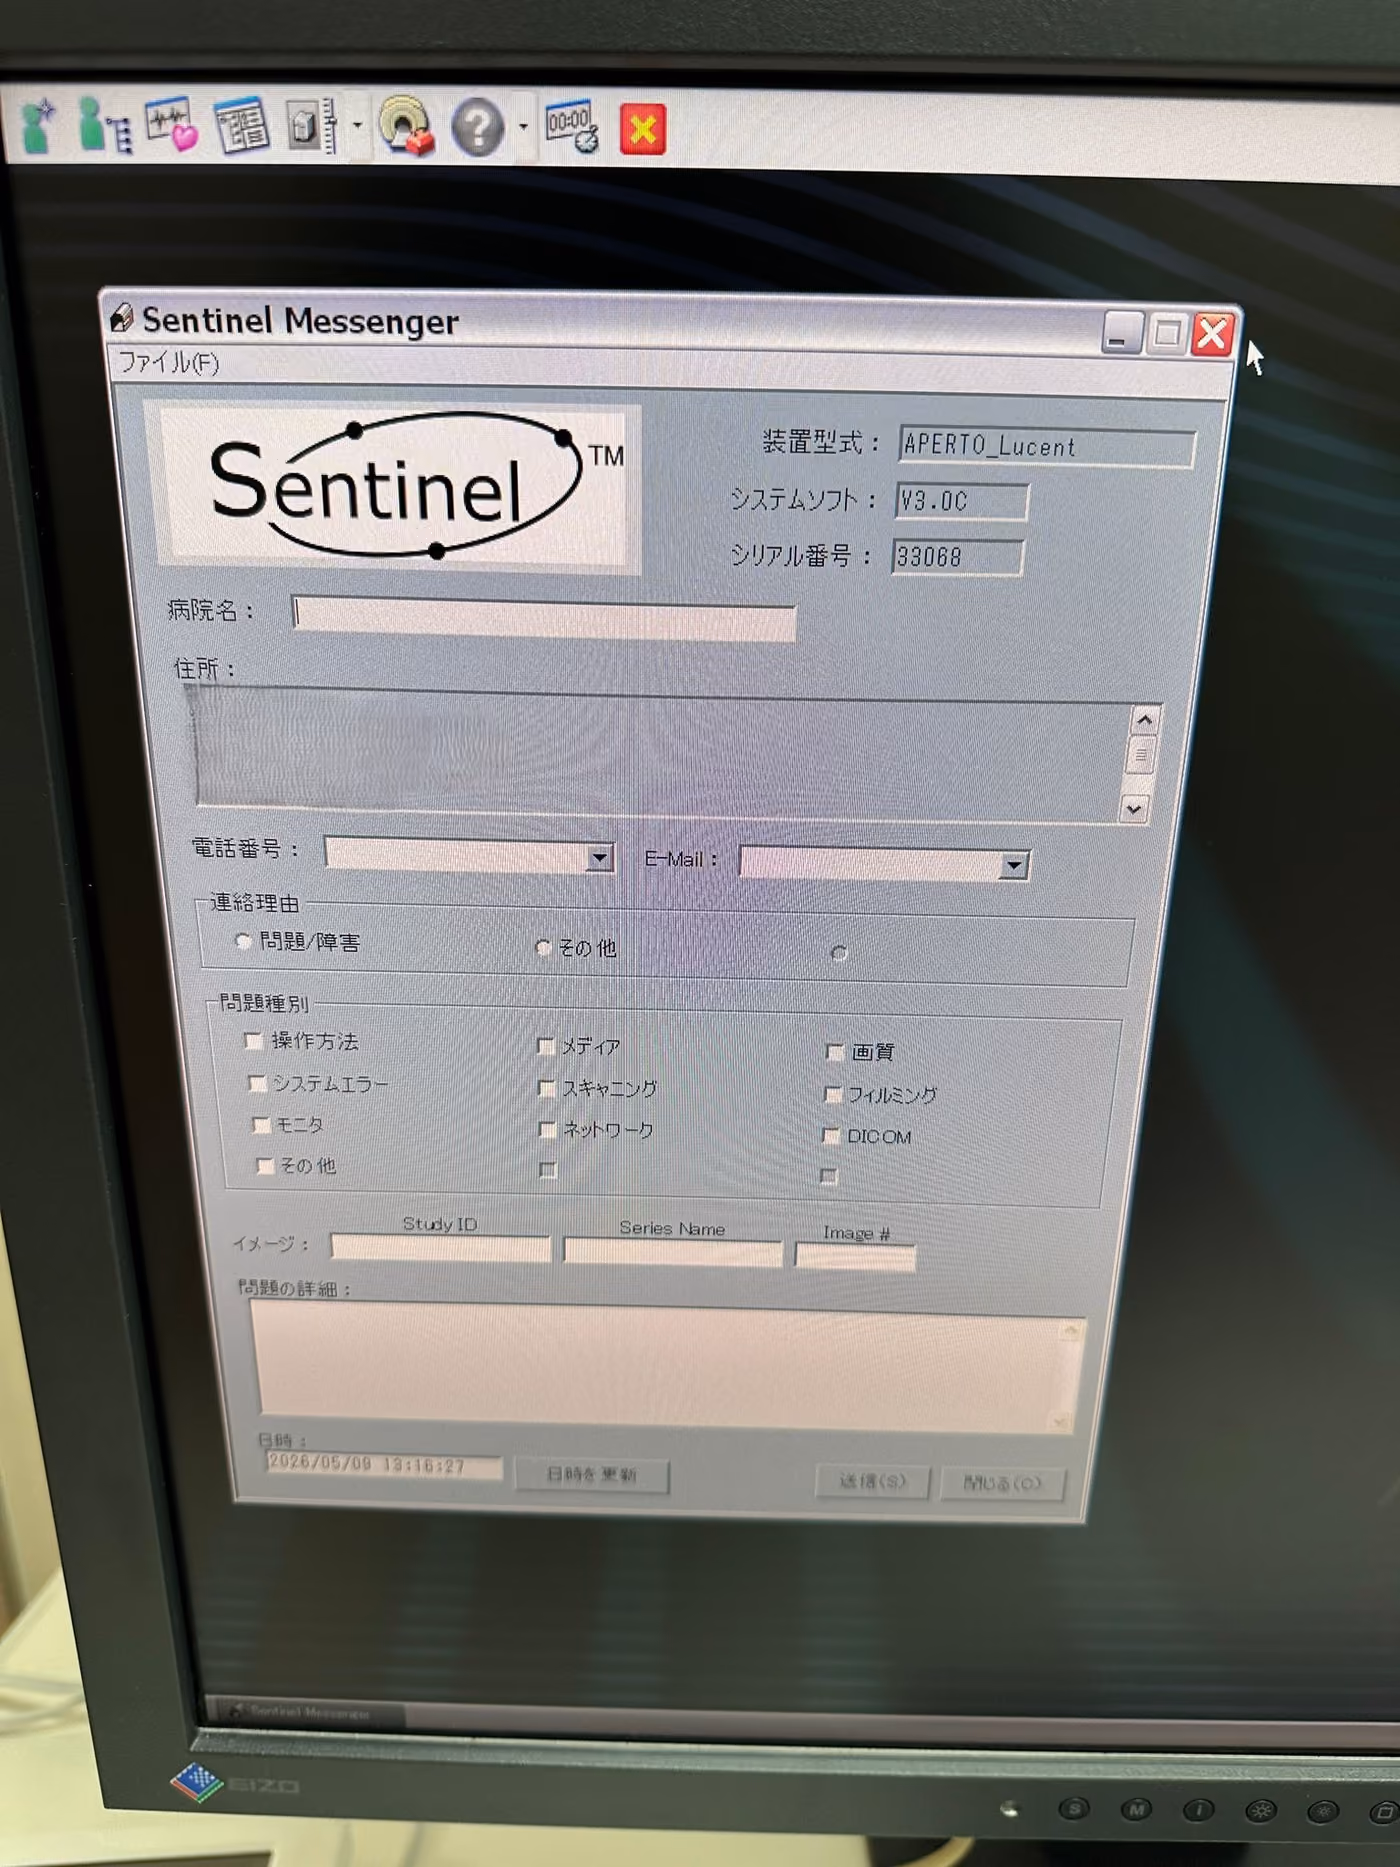Click the 00:00 timer clock icon
Image resolution: width=1400 pixels, height=1867 pixels.
coord(571,127)
